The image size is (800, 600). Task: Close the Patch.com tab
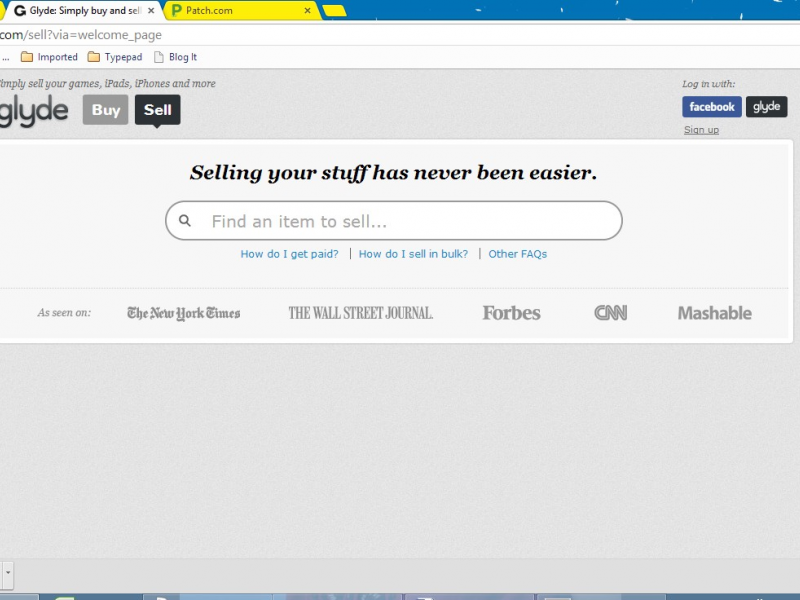click(307, 10)
